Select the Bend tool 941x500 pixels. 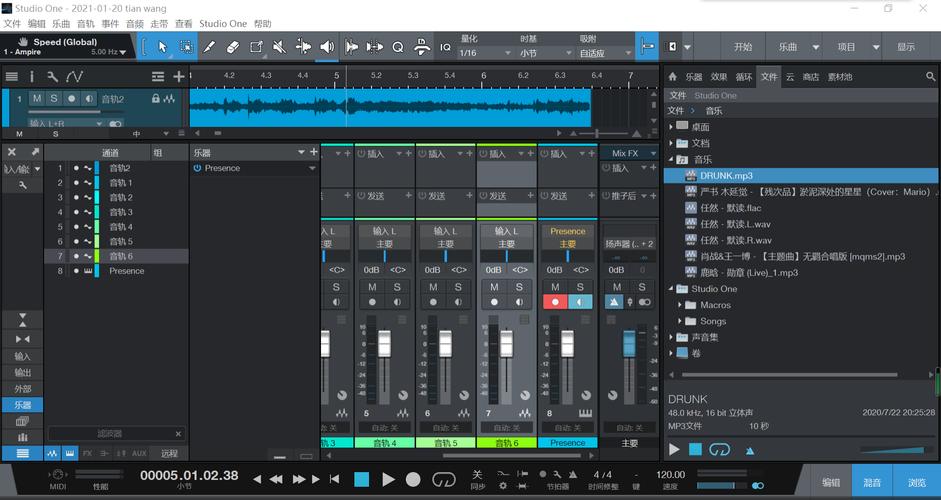point(304,47)
